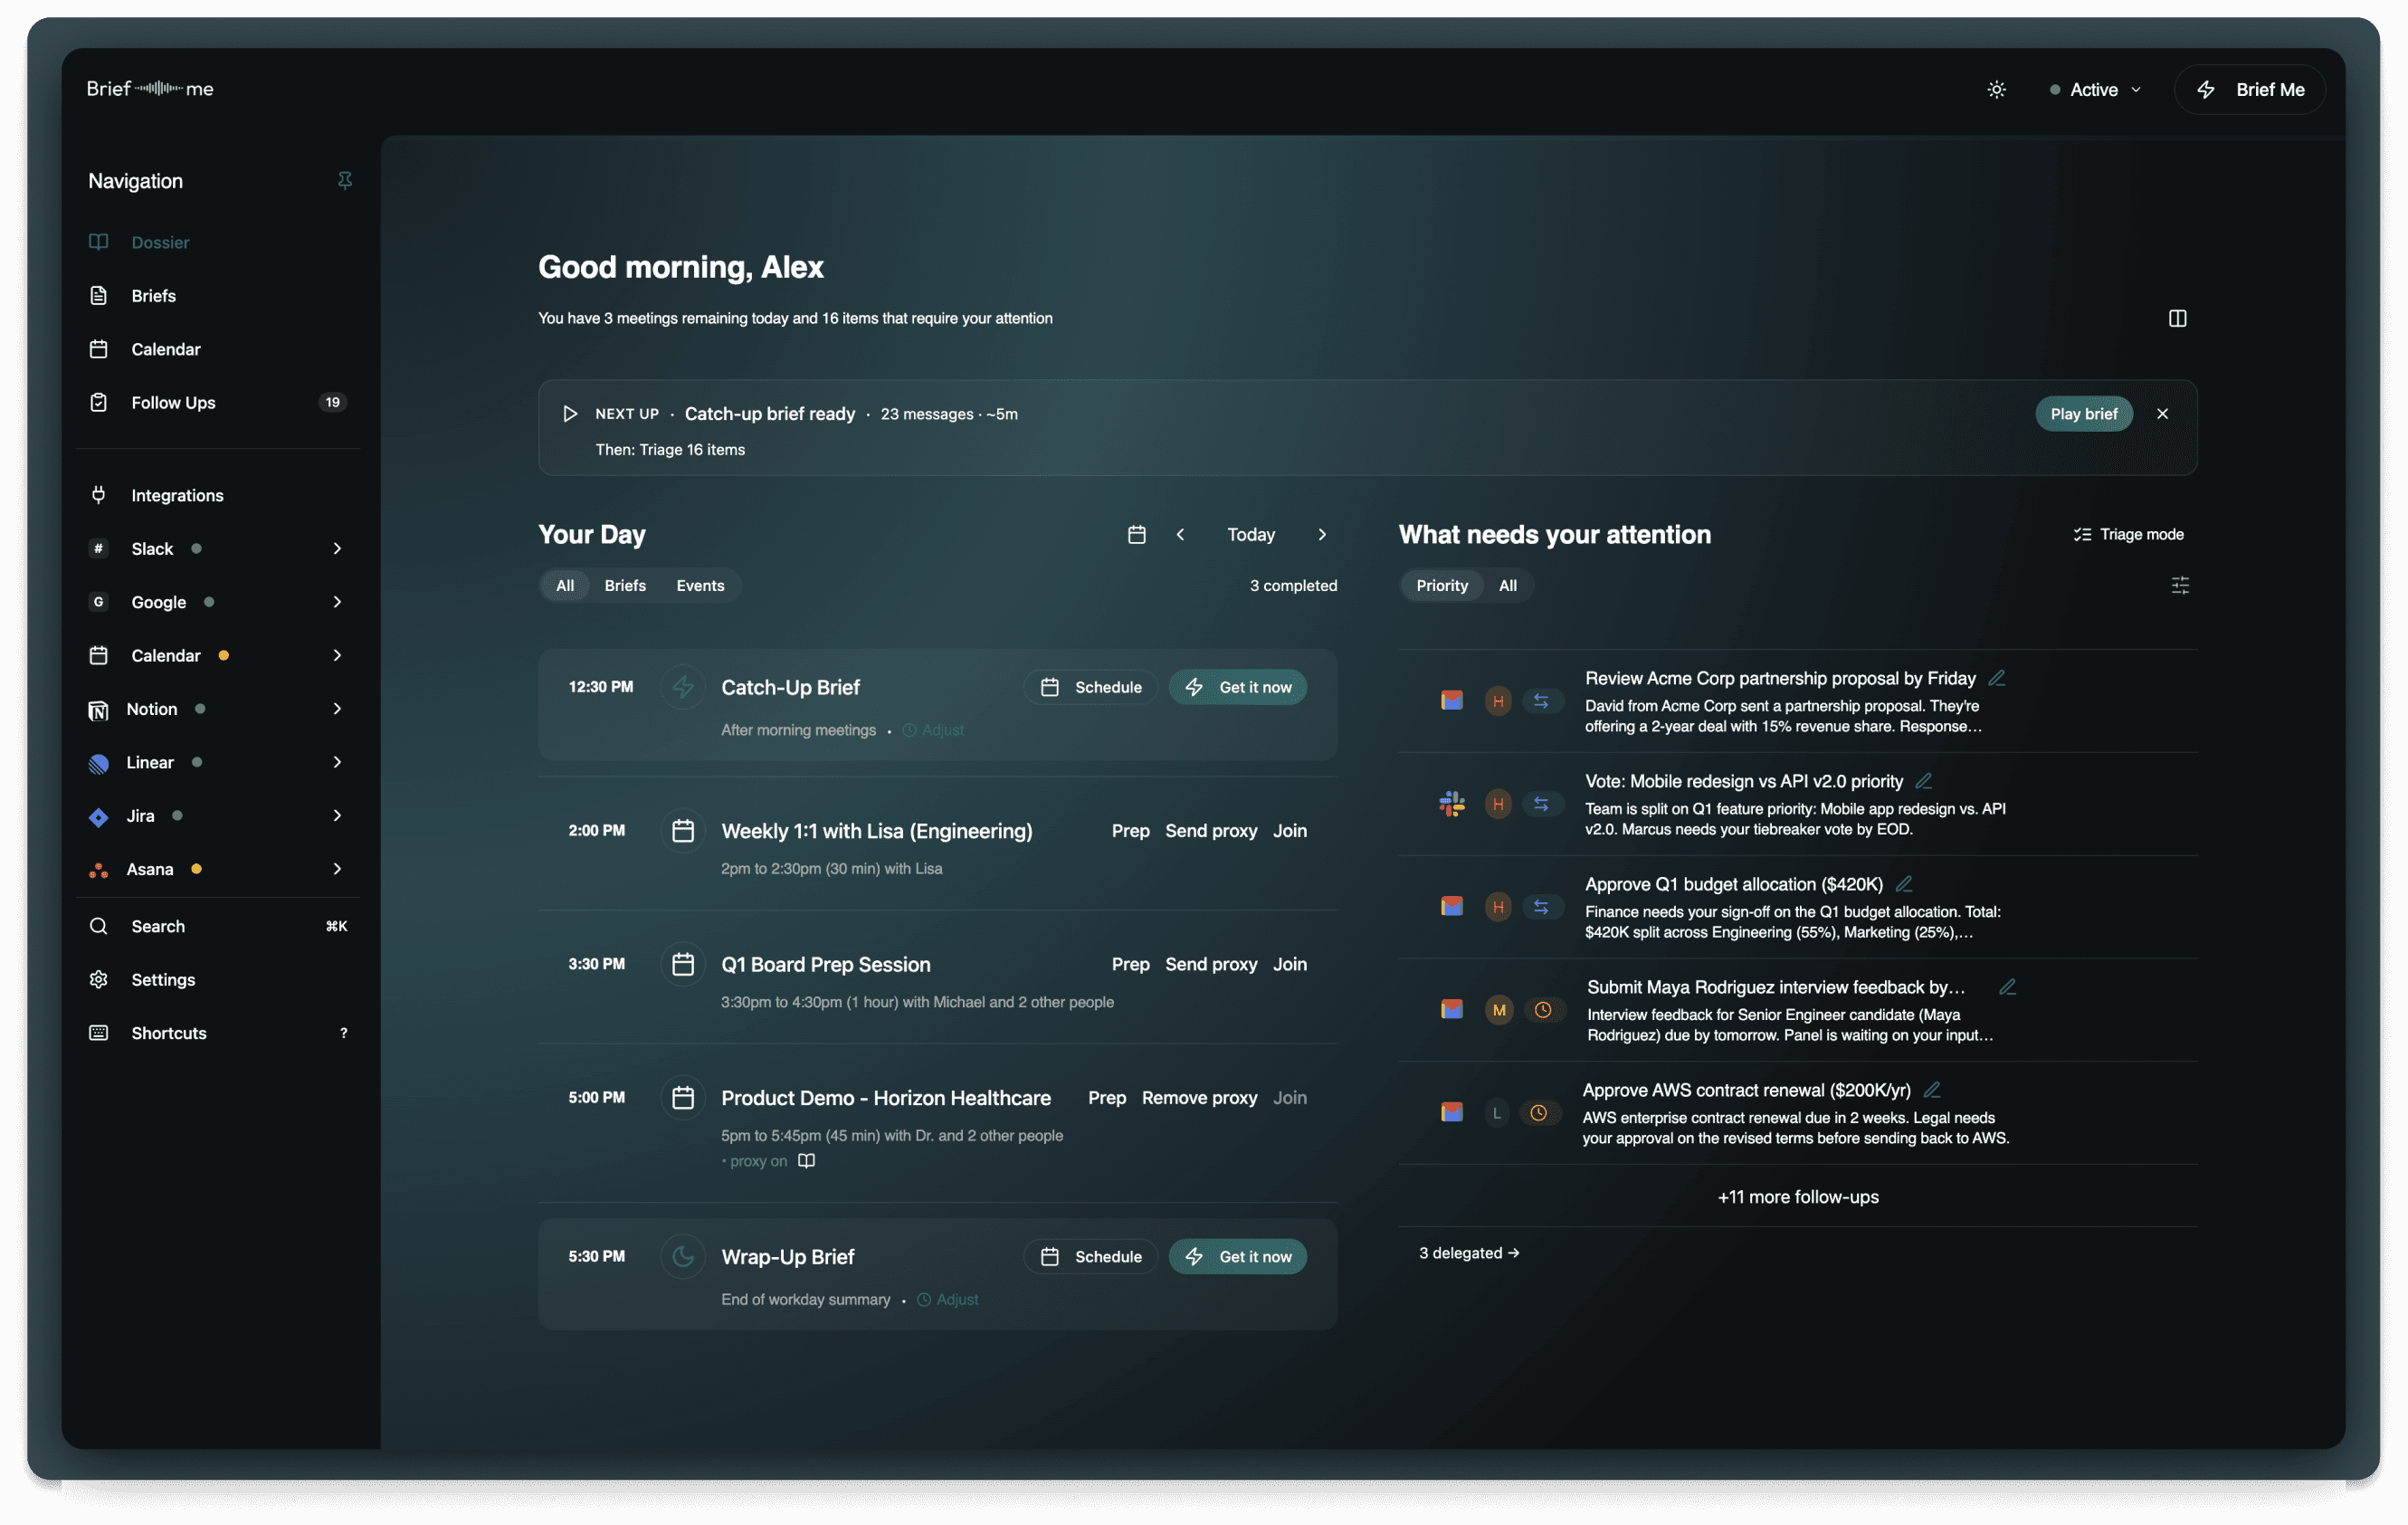Open Follow Ups in the navigation

(x=173, y=403)
